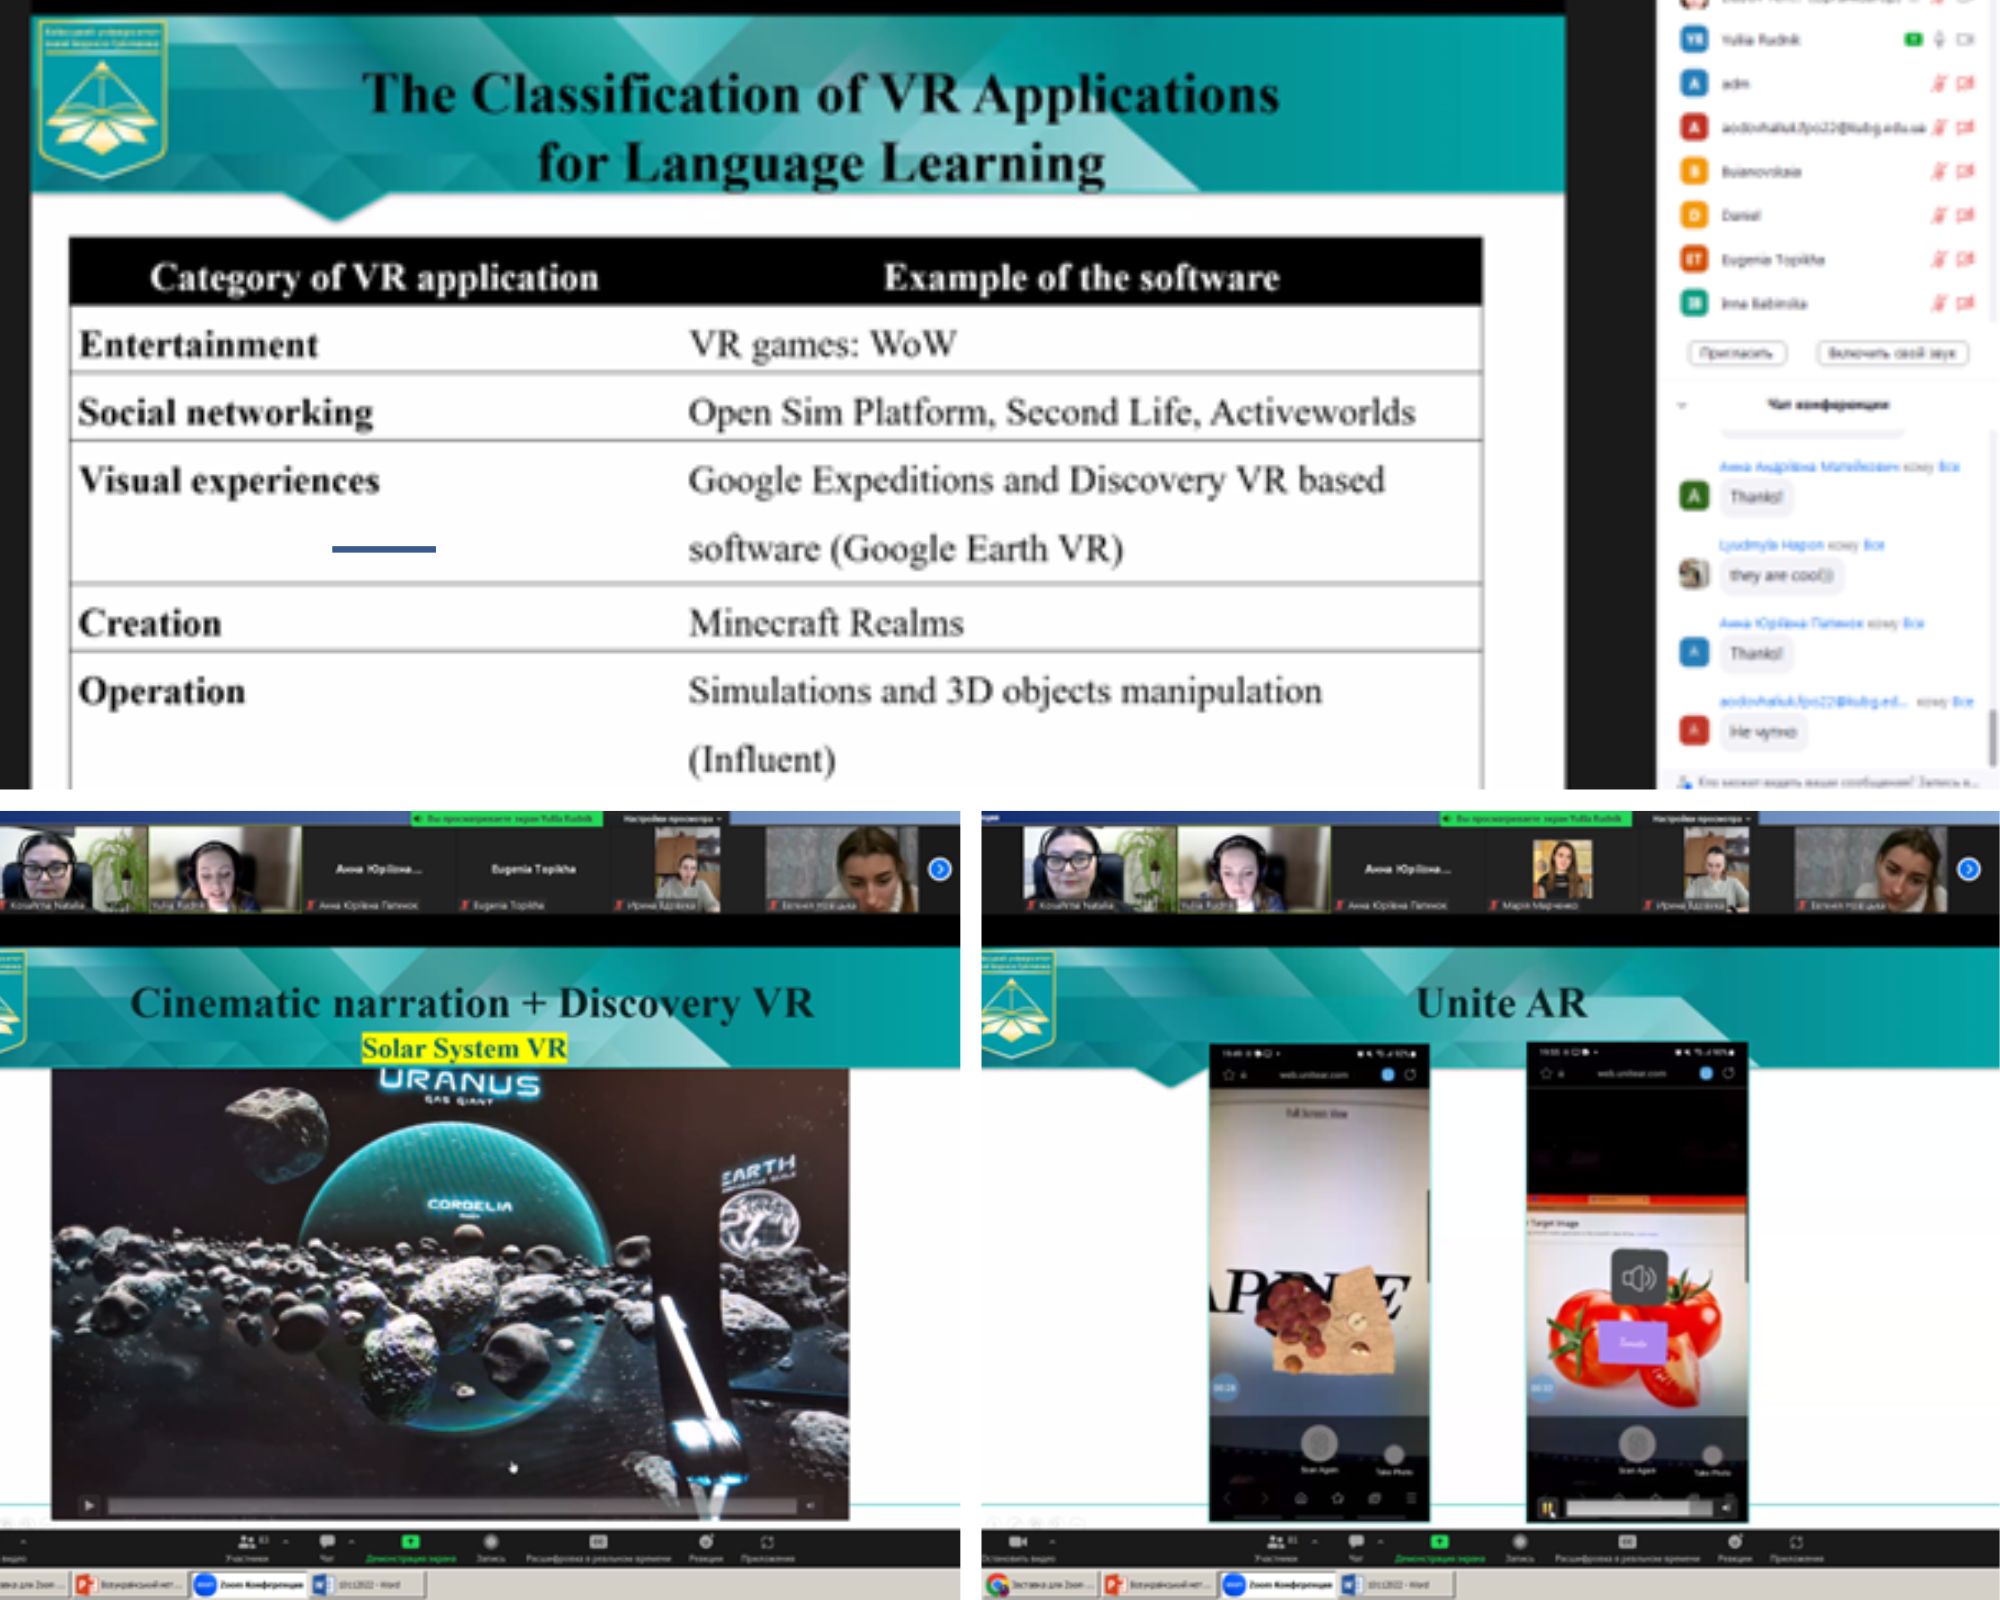Click the unmute-my-audio button under participants
The image size is (2000, 1600).
click(x=1892, y=353)
